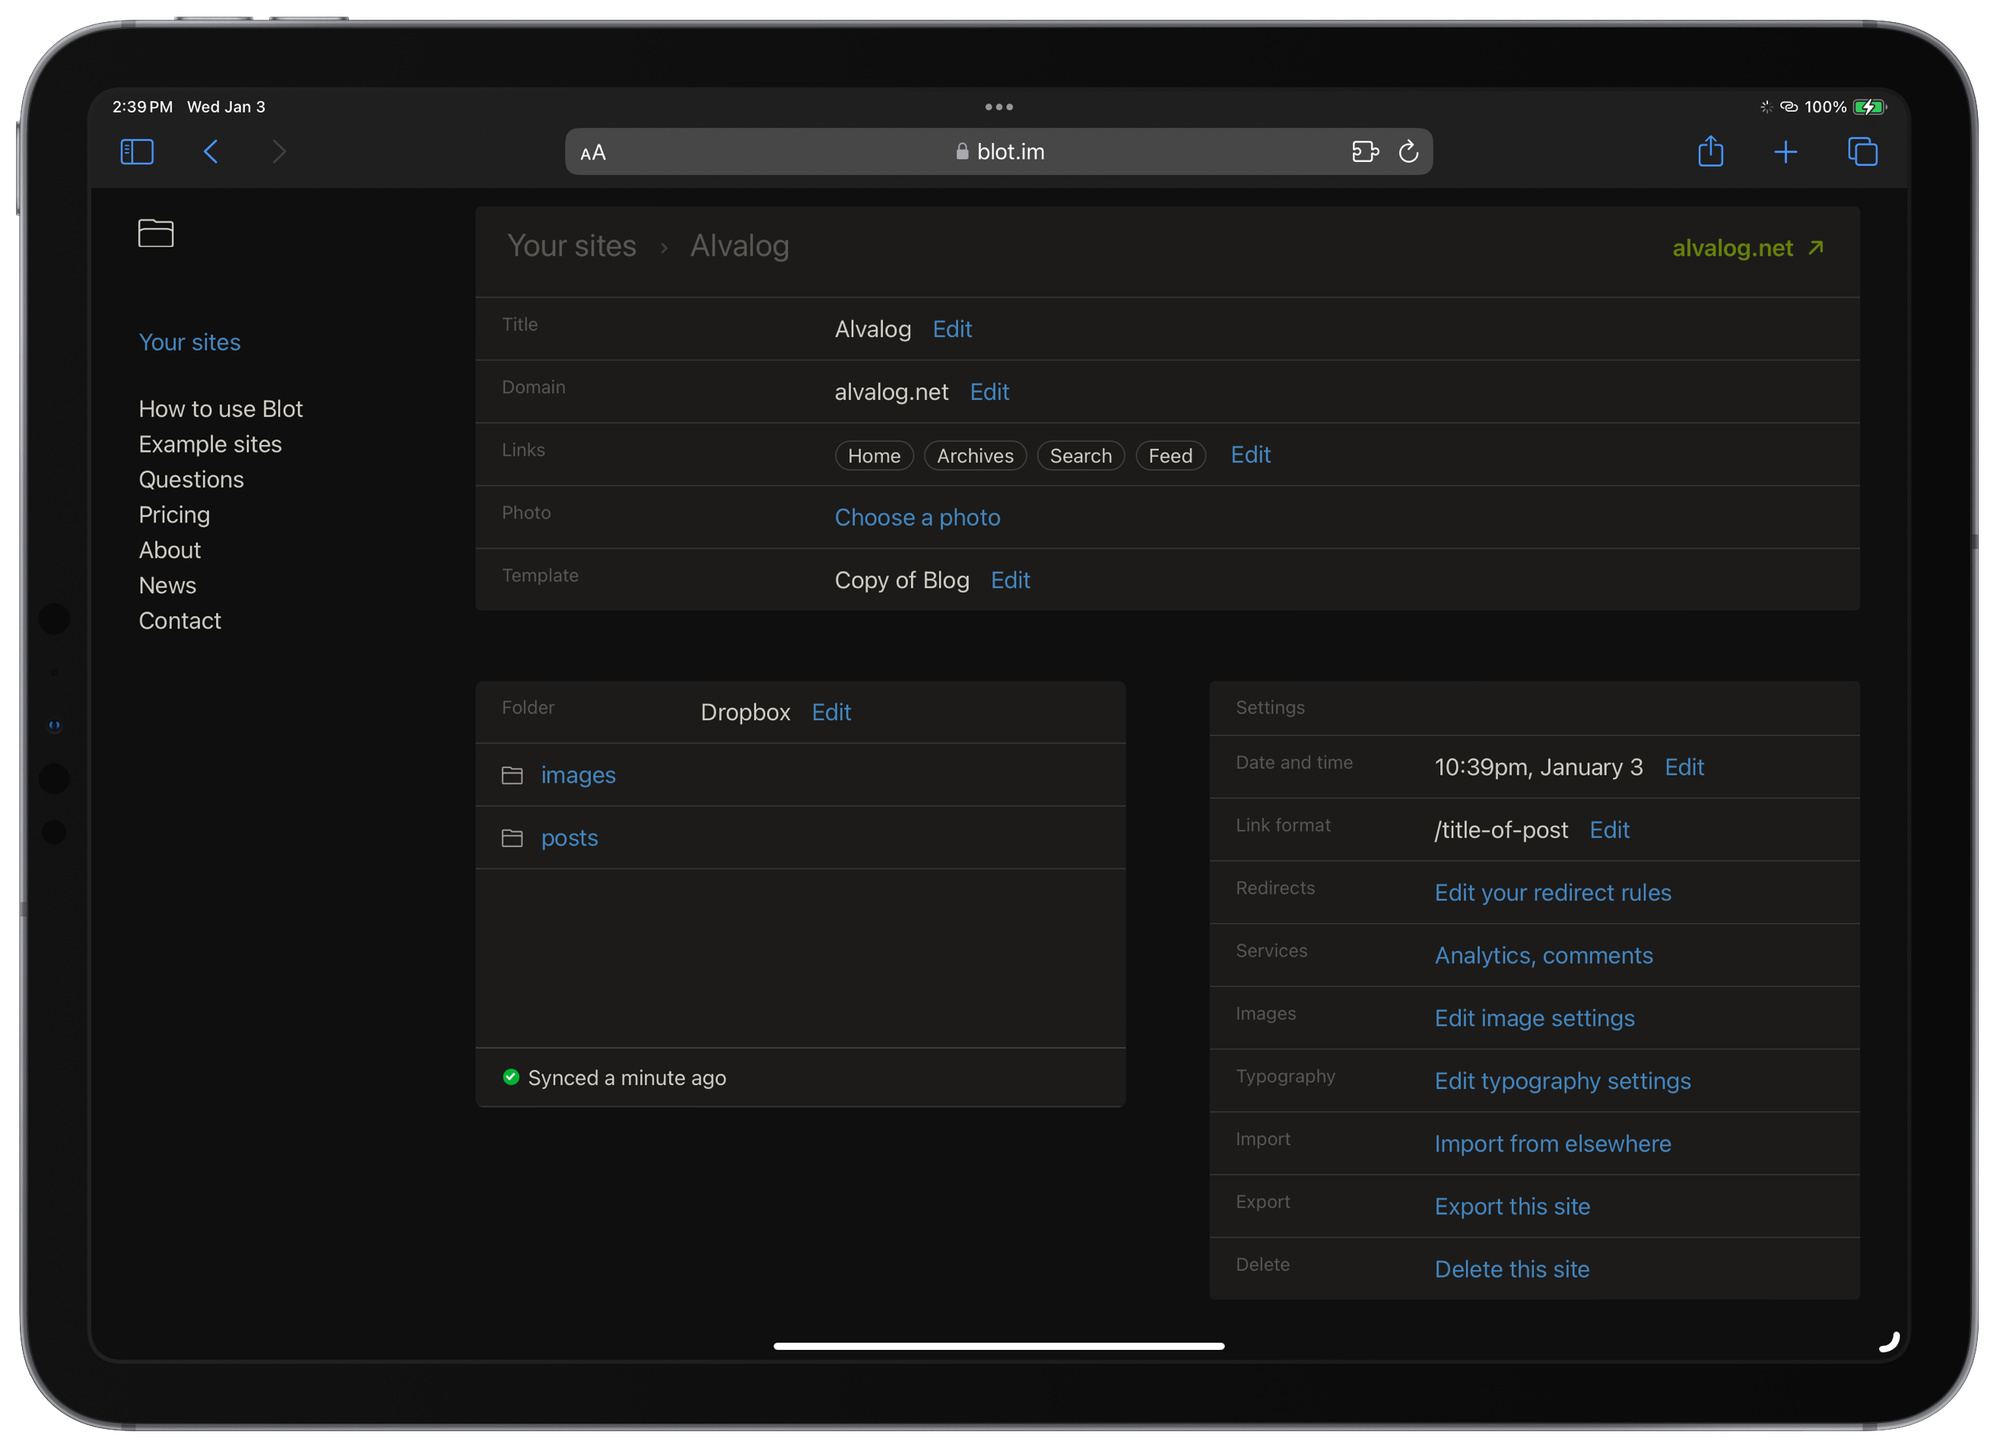Tap the three-dot multitasking menu

[x=998, y=107]
